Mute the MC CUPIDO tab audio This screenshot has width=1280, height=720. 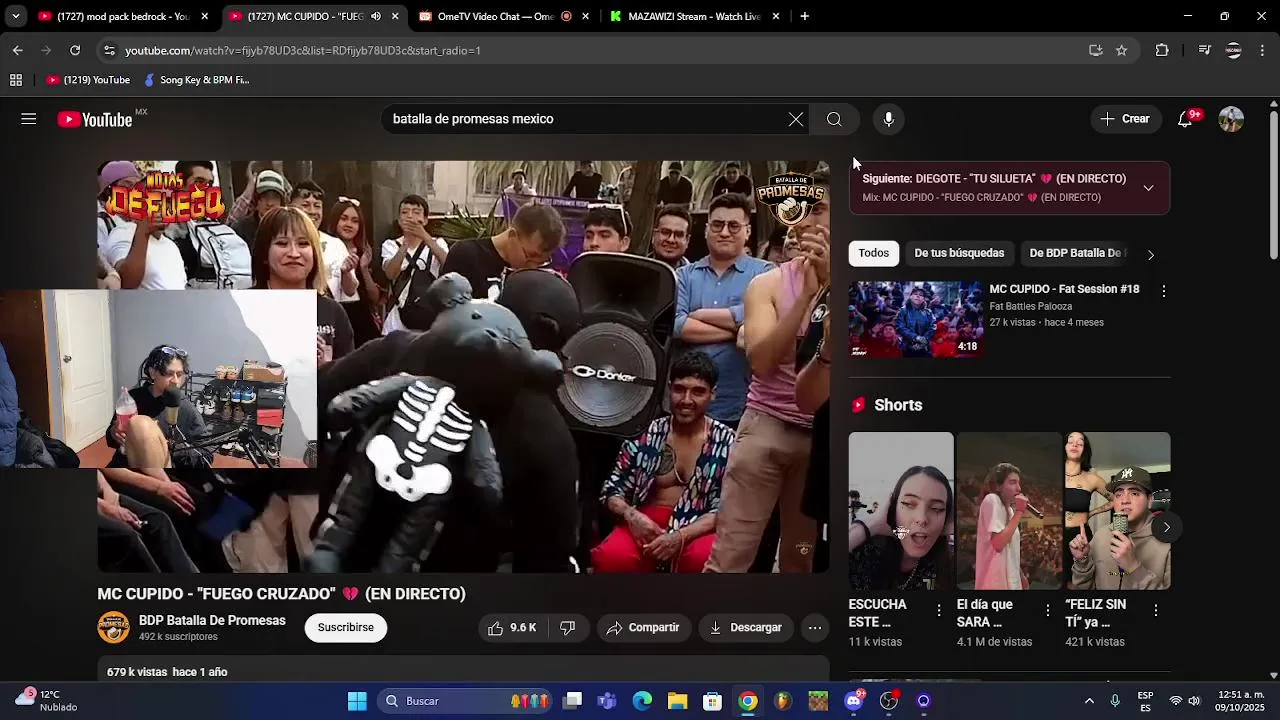point(376,16)
